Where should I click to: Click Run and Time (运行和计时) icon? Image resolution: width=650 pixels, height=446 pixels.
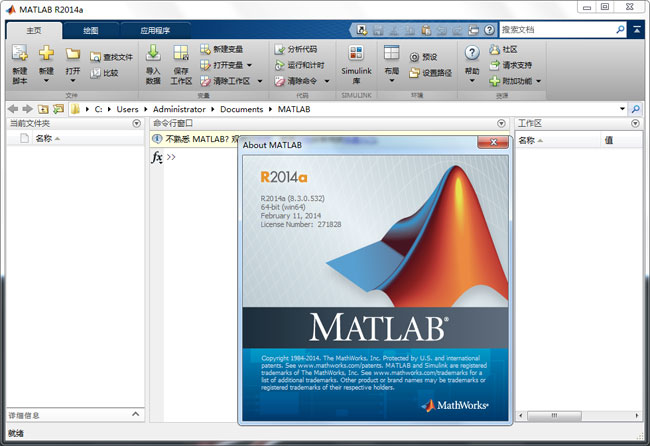coord(279,65)
